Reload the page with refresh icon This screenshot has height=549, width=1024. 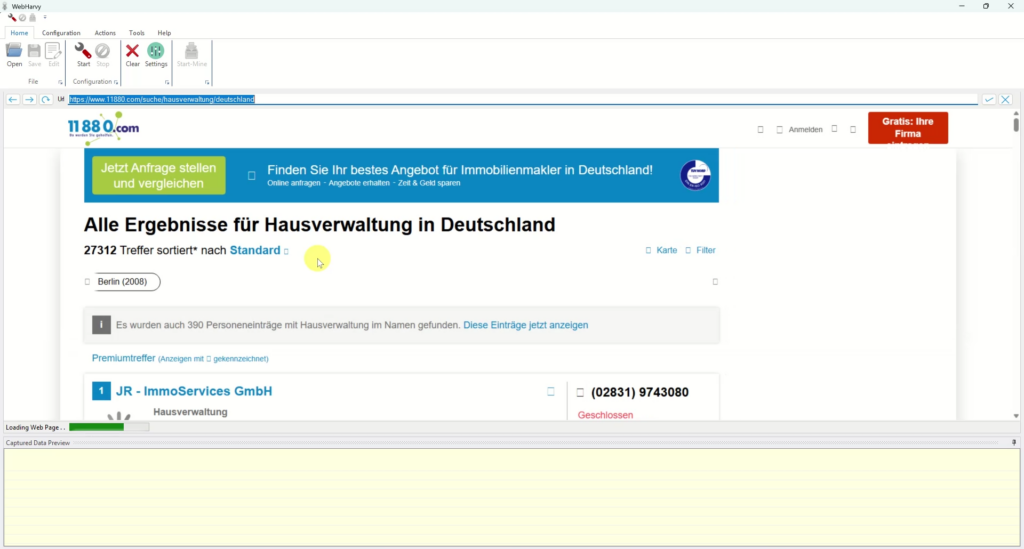tap(45, 99)
